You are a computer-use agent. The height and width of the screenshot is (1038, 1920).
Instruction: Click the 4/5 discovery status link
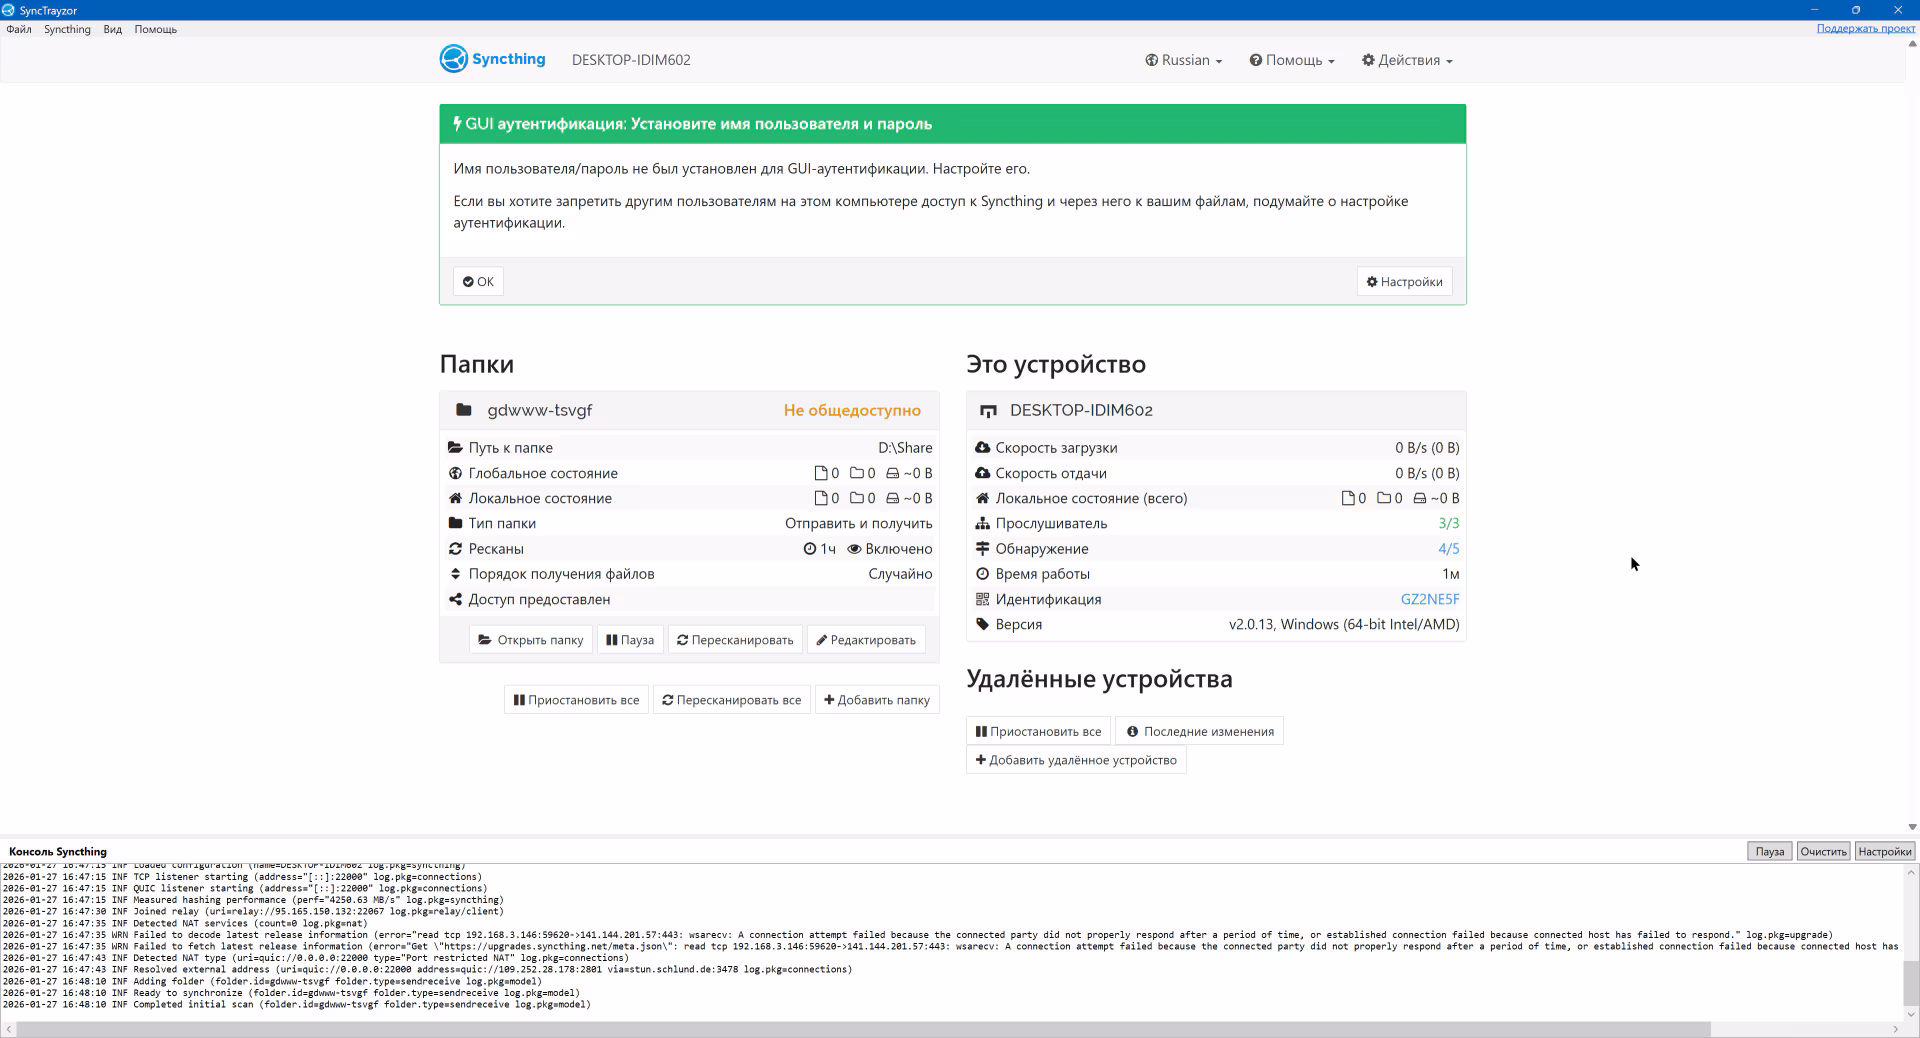tap(1449, 549)
